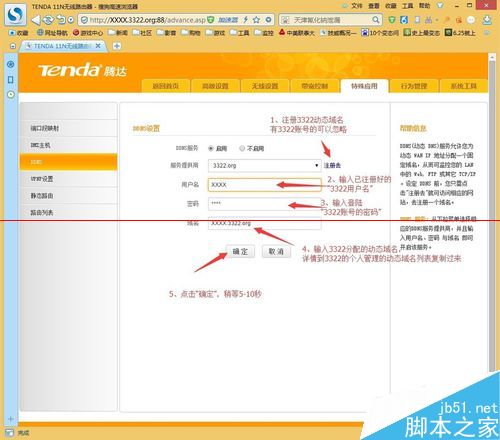Screen dimensions: 500x440
Task: Click the 注册去 register link
Action: tap(332, 165)
